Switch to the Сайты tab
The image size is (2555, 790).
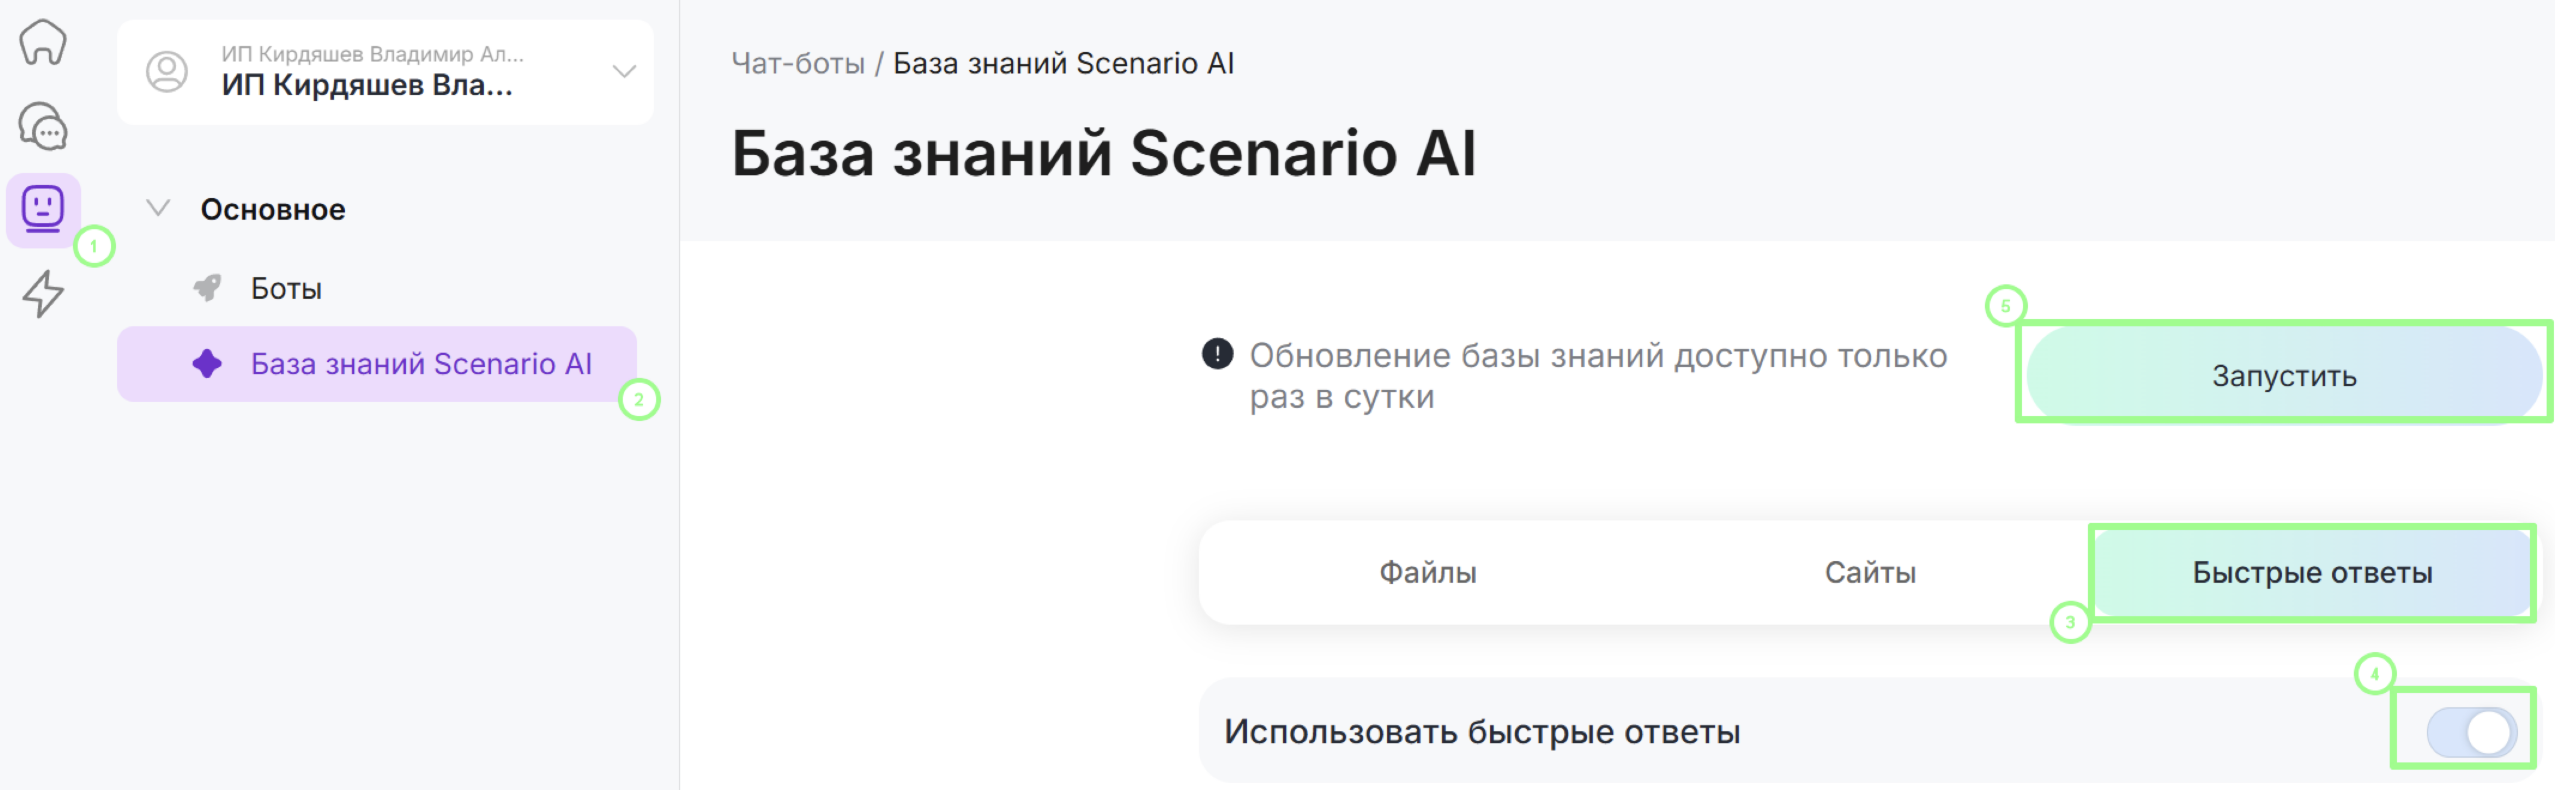coord(1870,573)
